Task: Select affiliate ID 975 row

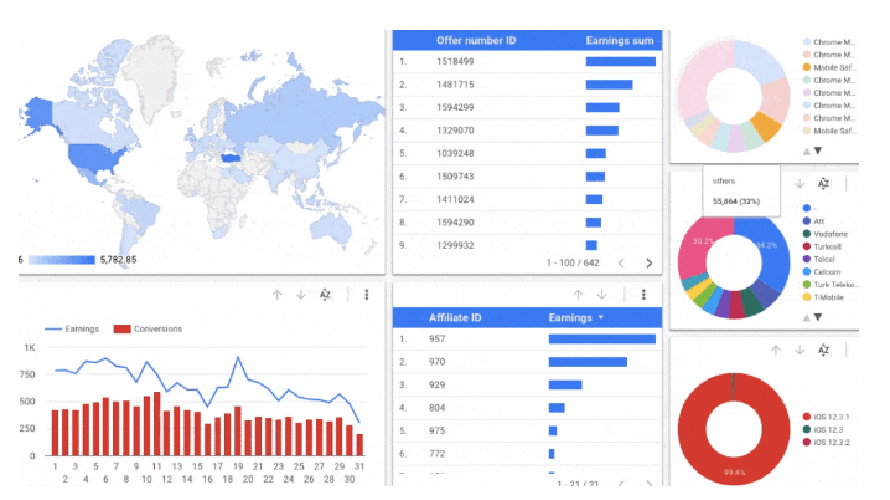Action: (x=527, y=431)
